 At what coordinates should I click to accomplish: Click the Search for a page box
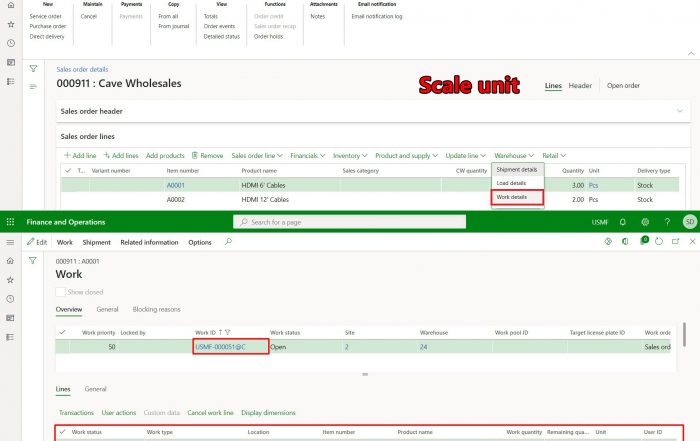coord(350,222)
